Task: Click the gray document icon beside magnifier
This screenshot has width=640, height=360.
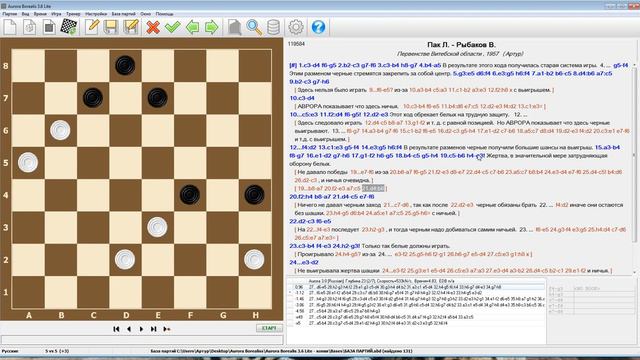Action: 234,27
